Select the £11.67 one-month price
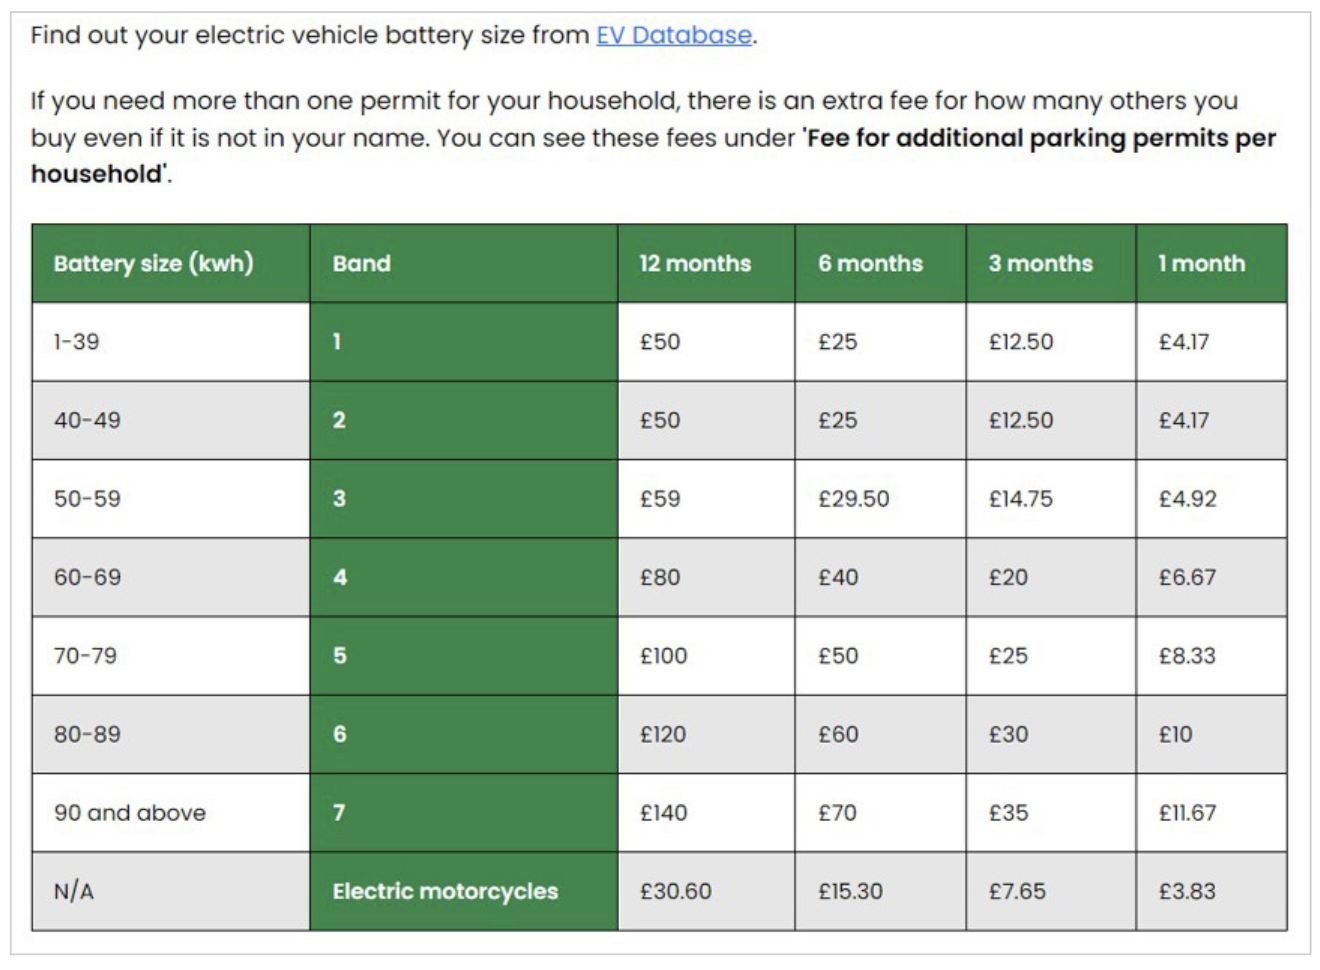 click(1187, 813)
